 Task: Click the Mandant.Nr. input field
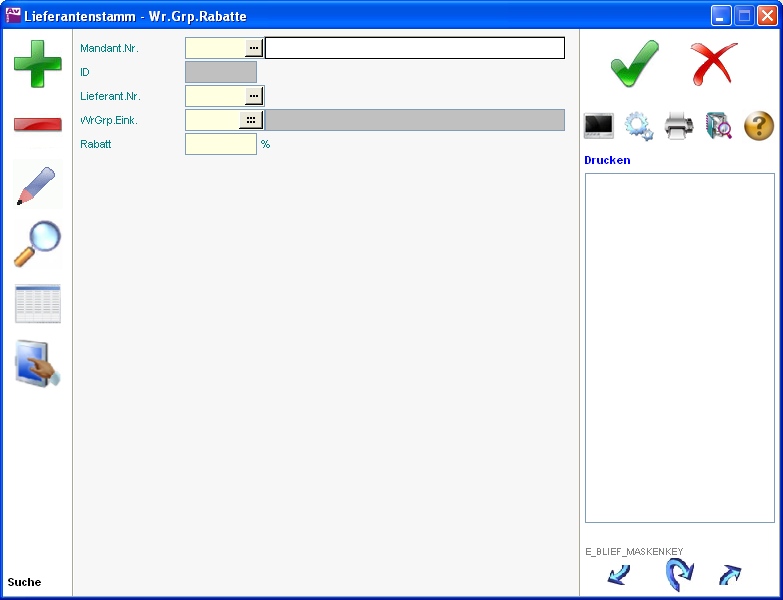coord(215,48)
